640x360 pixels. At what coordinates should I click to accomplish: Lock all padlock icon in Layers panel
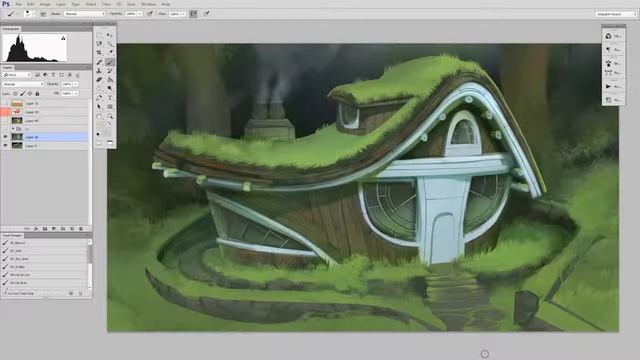pos(37,93)
